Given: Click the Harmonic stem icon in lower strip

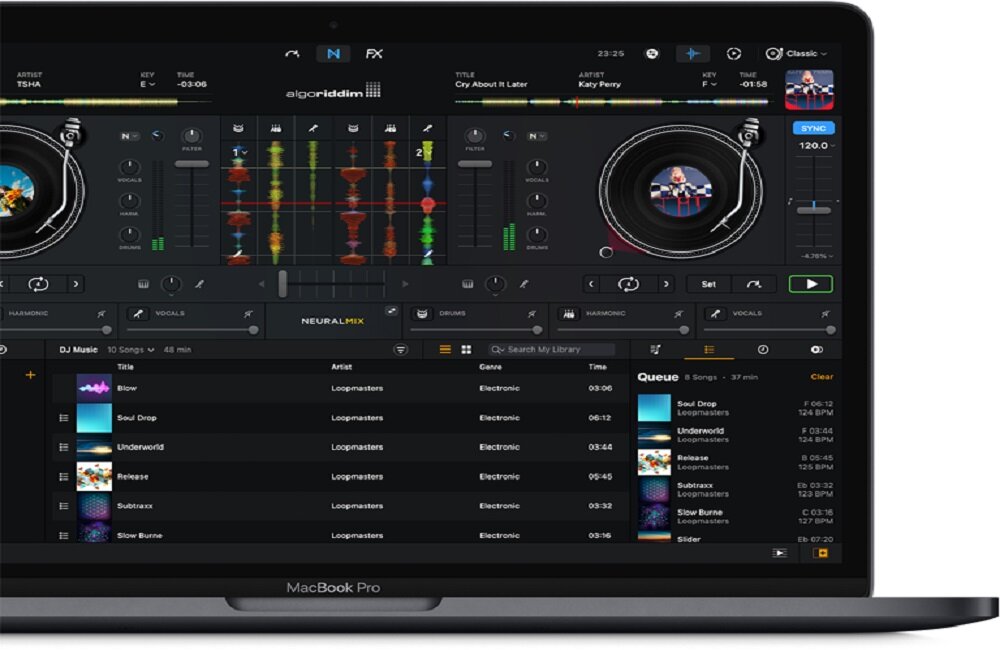Looking at the screenshot, I should tap(567, 312).
